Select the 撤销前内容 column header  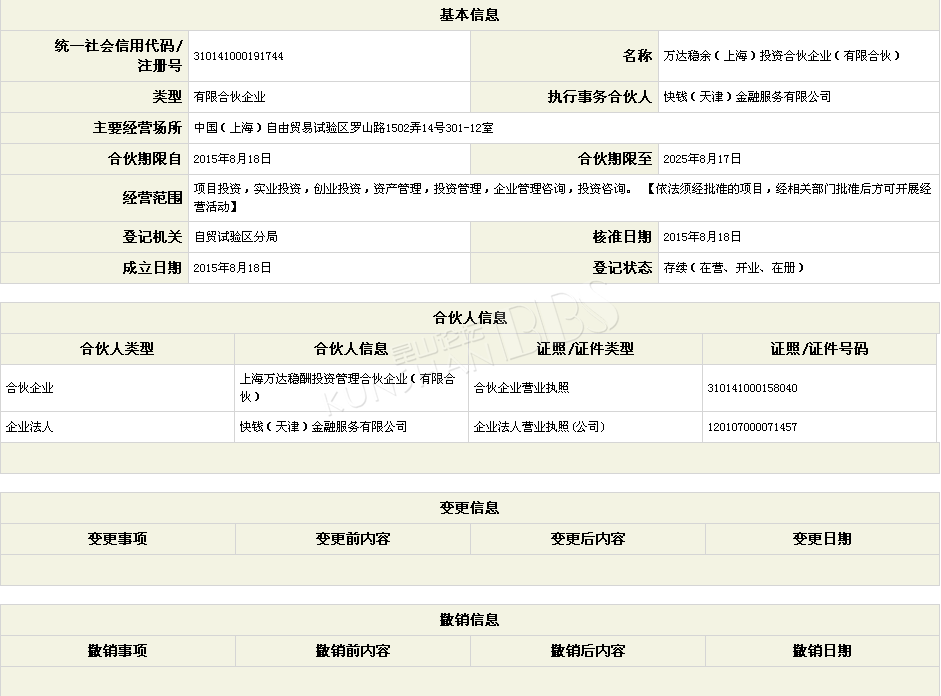(353, 651)
